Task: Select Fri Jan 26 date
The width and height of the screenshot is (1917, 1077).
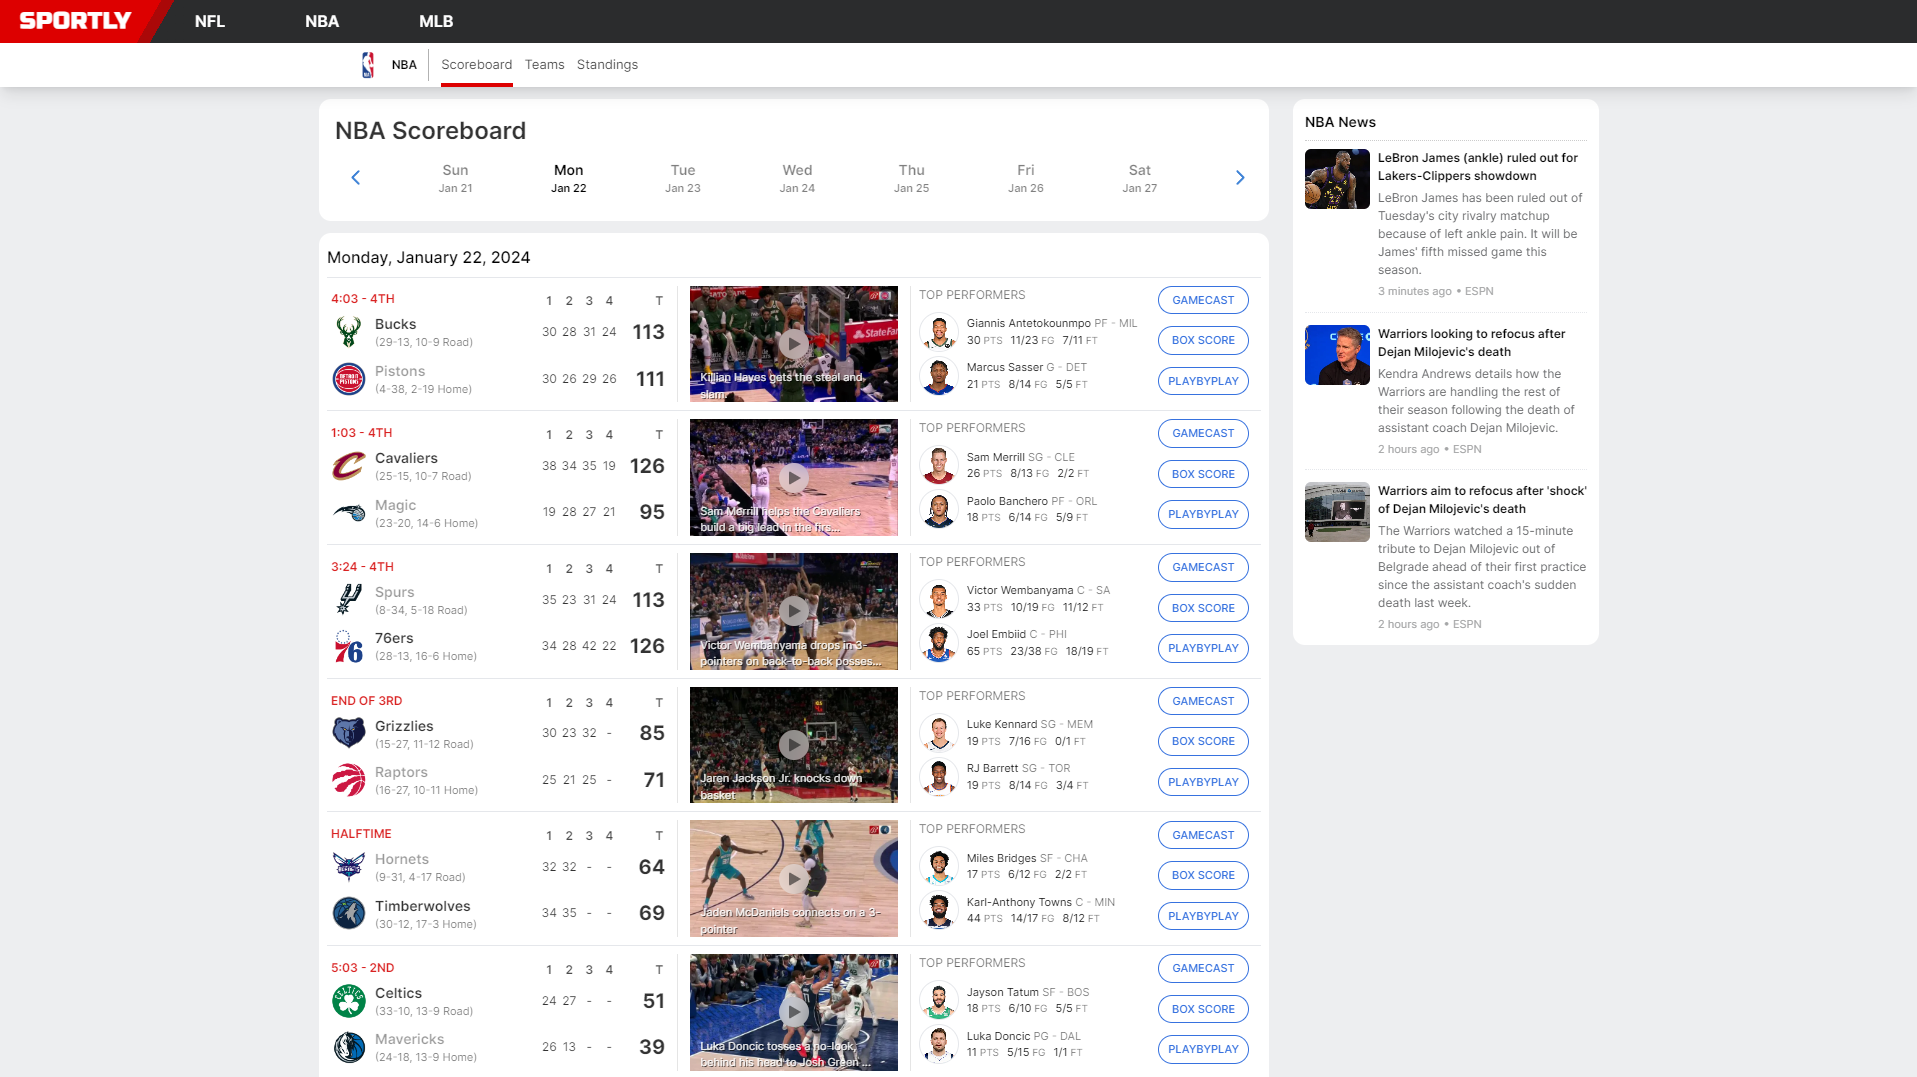Action: click(1026, 178)
